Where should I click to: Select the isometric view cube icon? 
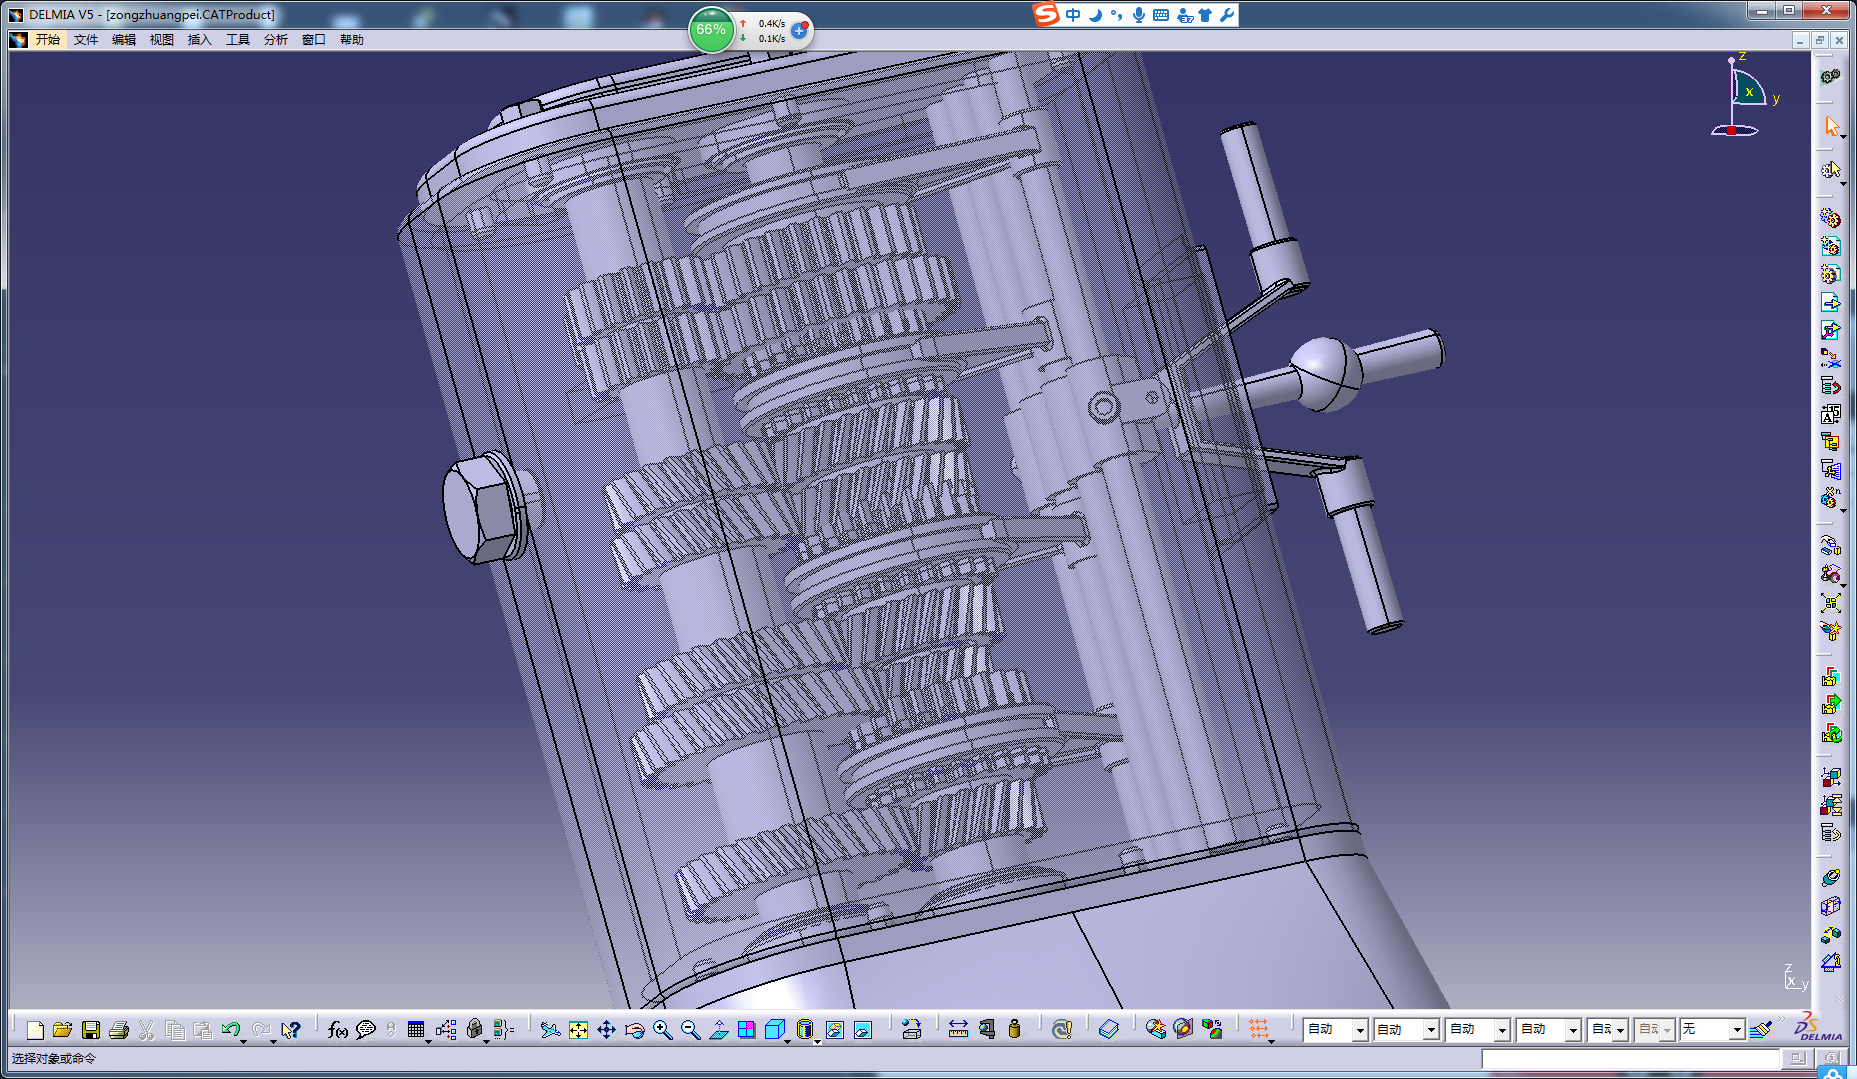[x=774, y=1030]
